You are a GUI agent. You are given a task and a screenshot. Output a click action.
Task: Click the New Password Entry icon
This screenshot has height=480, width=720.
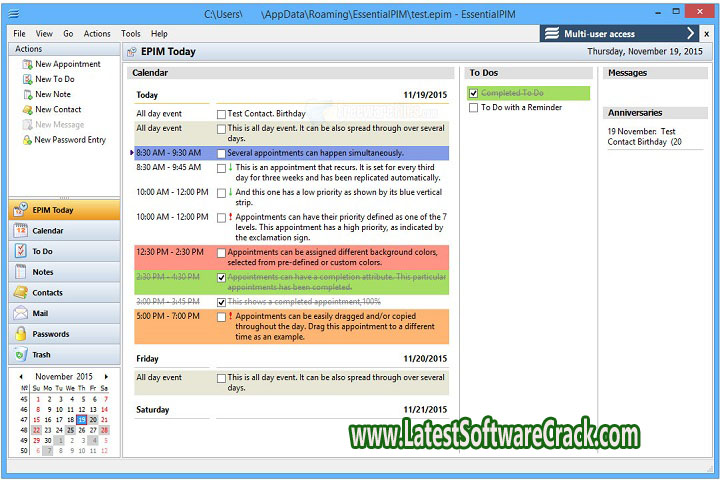[x=26, y=140]
